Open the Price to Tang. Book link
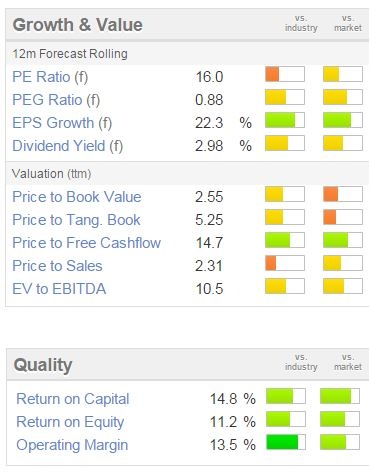This screenshot has width=369, height=475. 76,220
